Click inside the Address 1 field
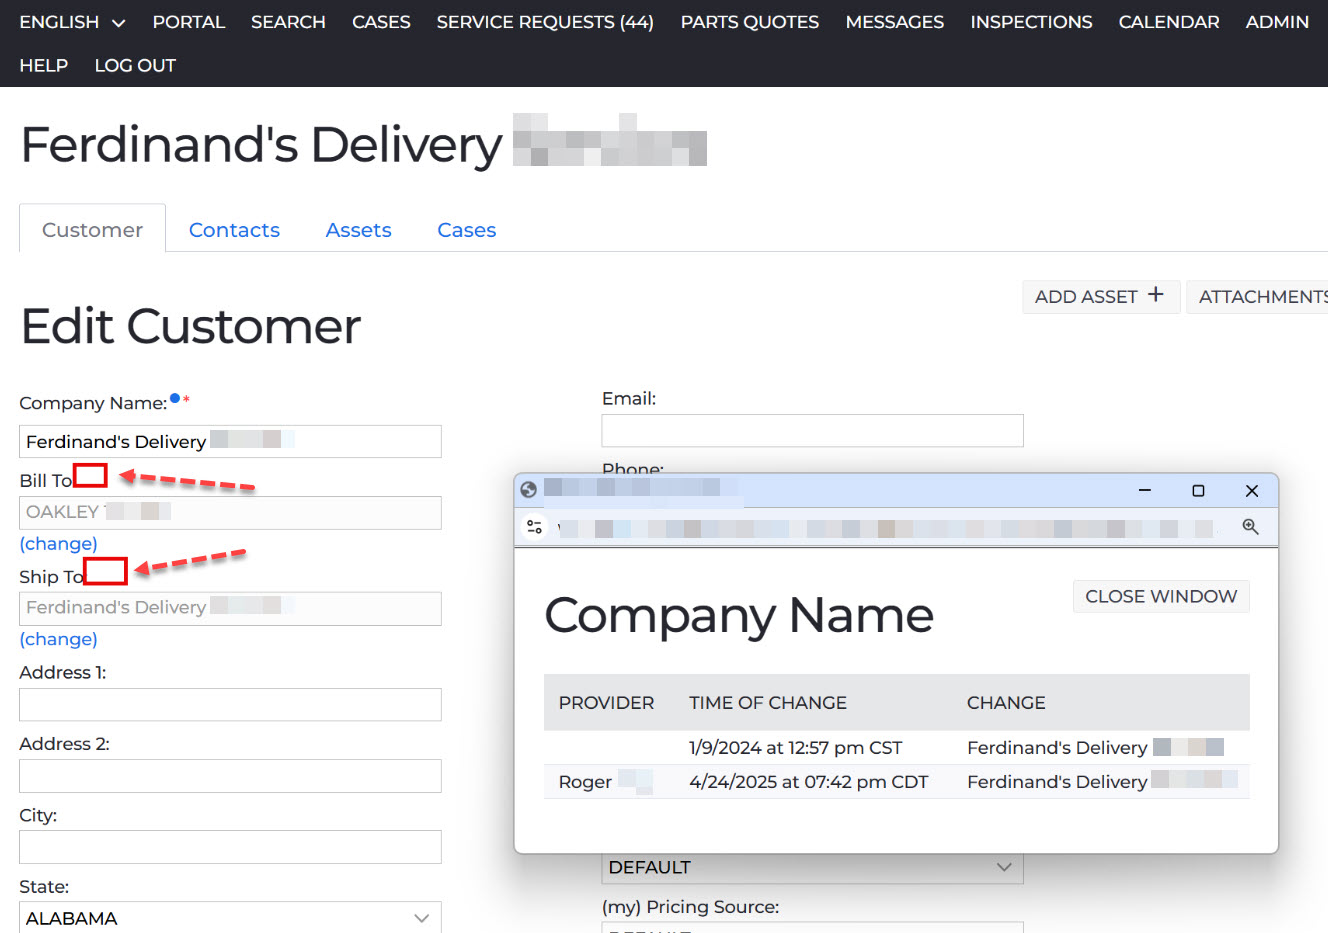Image resolution: width=1328 pixels, height=933 pixels. [x=230, y=704]
